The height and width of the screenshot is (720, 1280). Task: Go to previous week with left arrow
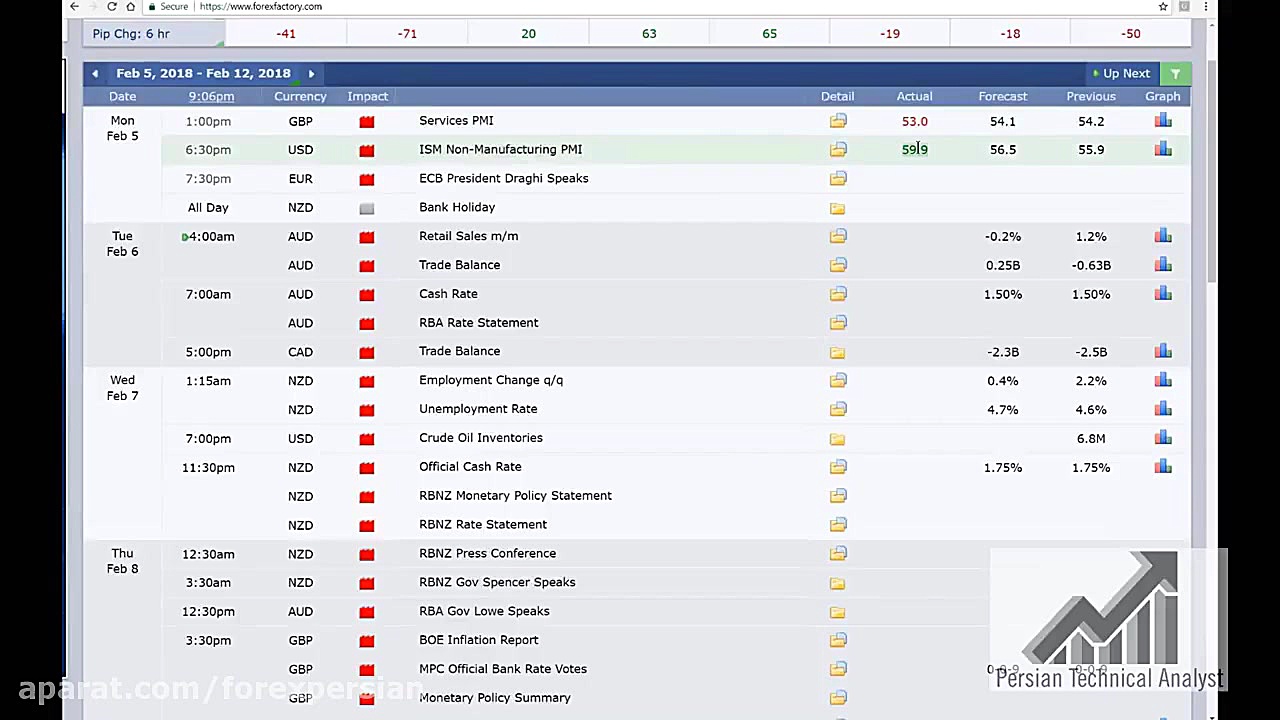(95, 73)
